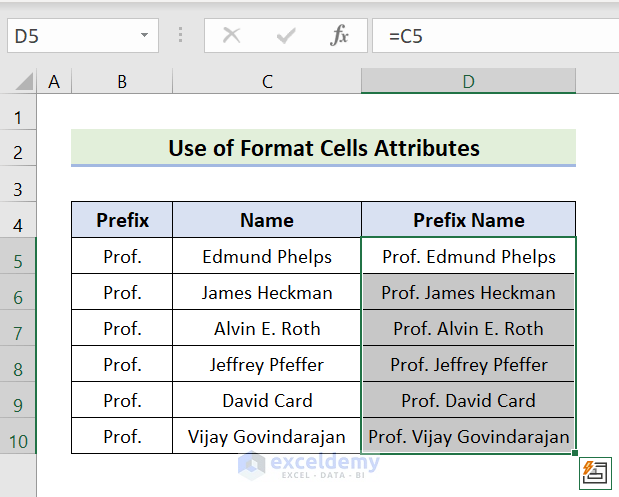The height and width of the screenshot is (497, 619).
Task: Select cell containing Vijay Govindarajan name
Action: pyautogui.click(x=267, y=437)
